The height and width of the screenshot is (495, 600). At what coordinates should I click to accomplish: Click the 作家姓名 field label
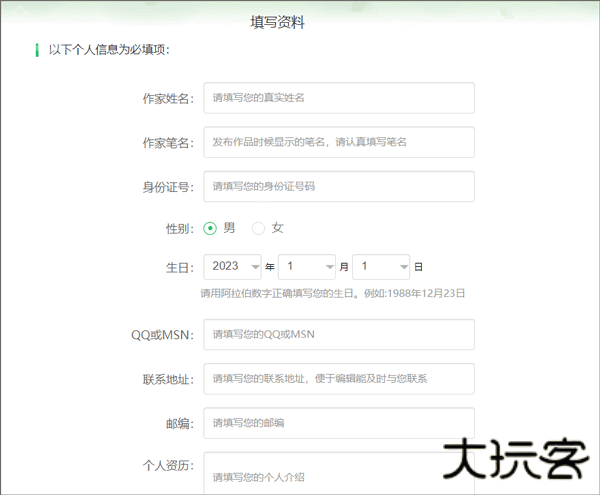click(x=167, y=99)
